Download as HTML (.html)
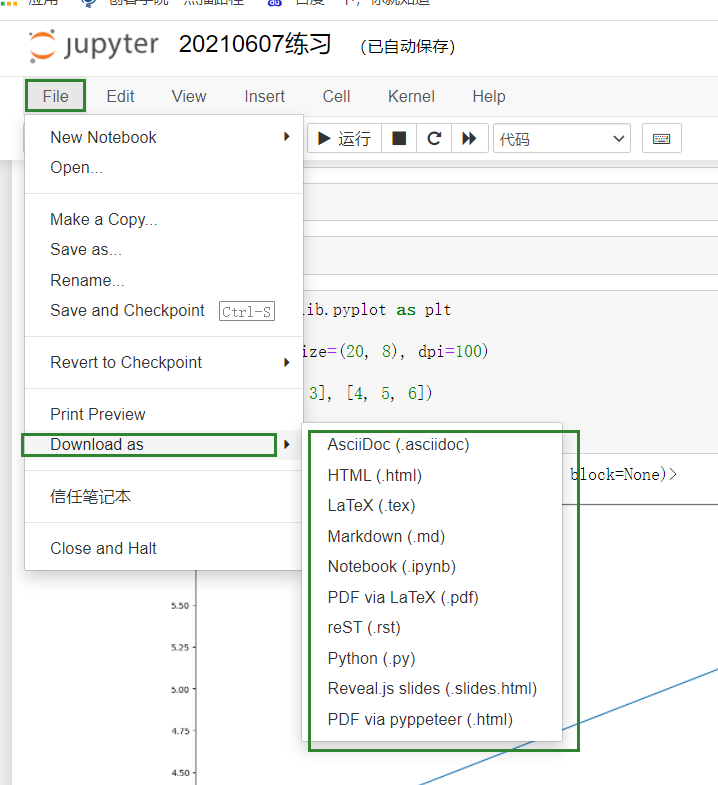 coord(432,475)
